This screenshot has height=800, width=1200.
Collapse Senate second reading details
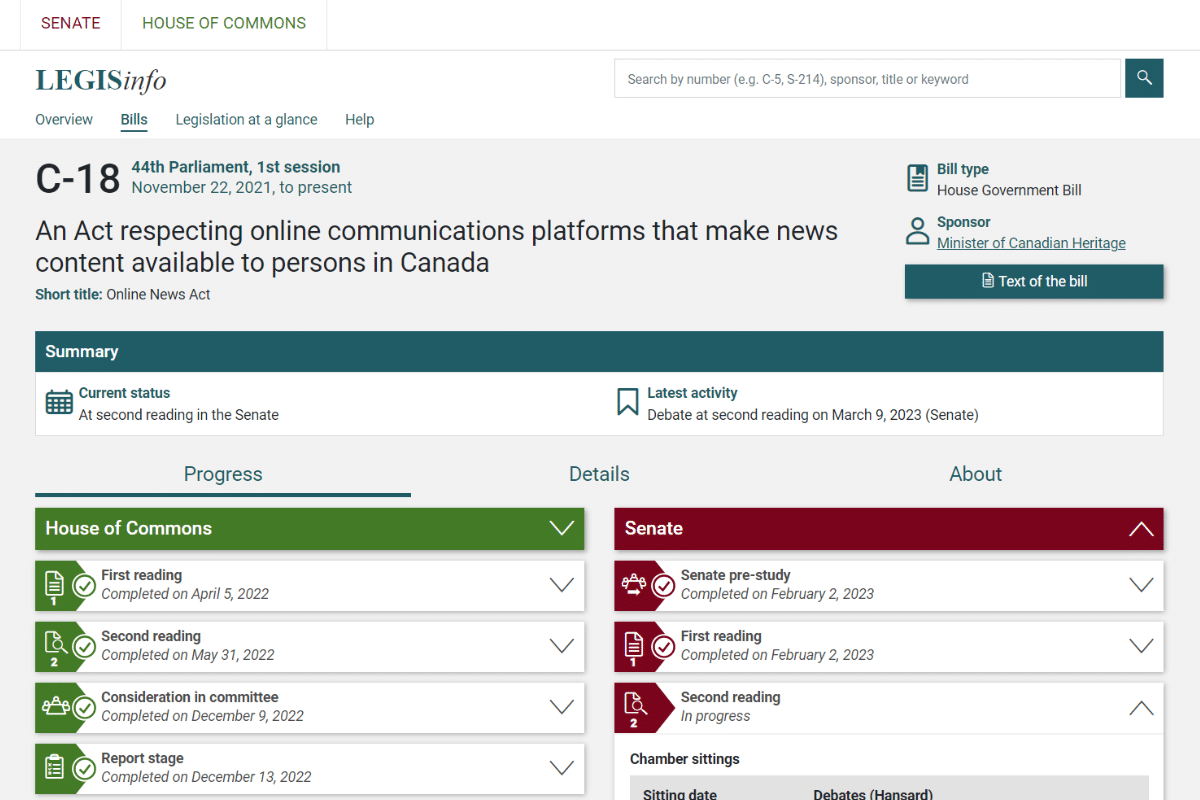click(1141, 708)
